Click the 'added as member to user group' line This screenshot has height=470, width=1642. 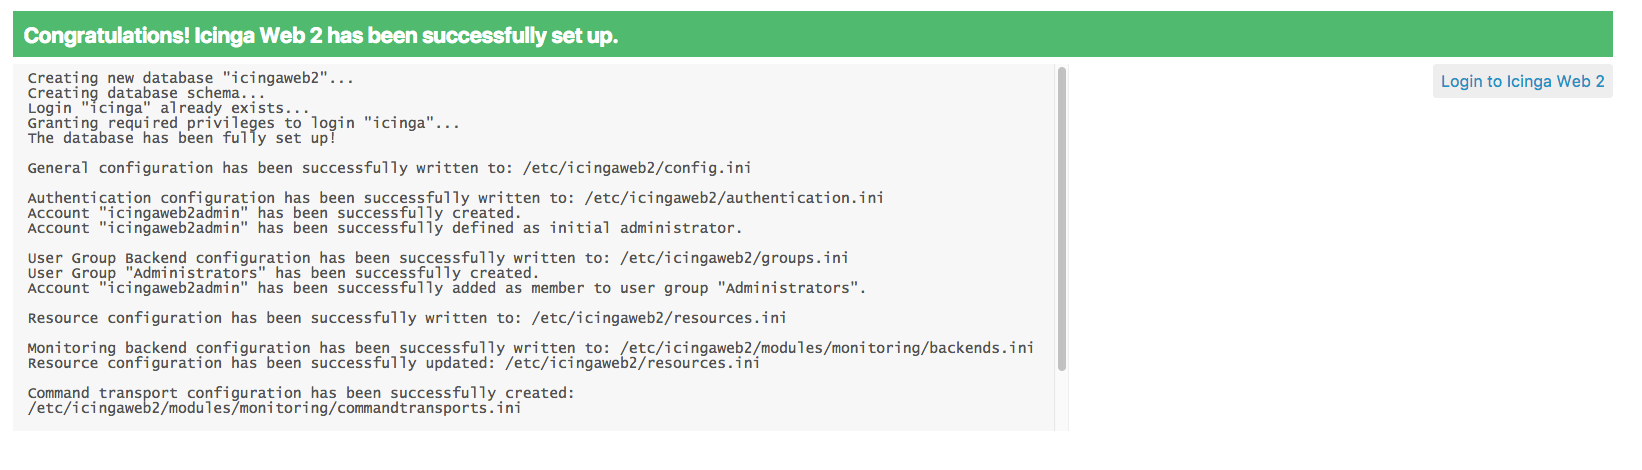tap(446, 288)
